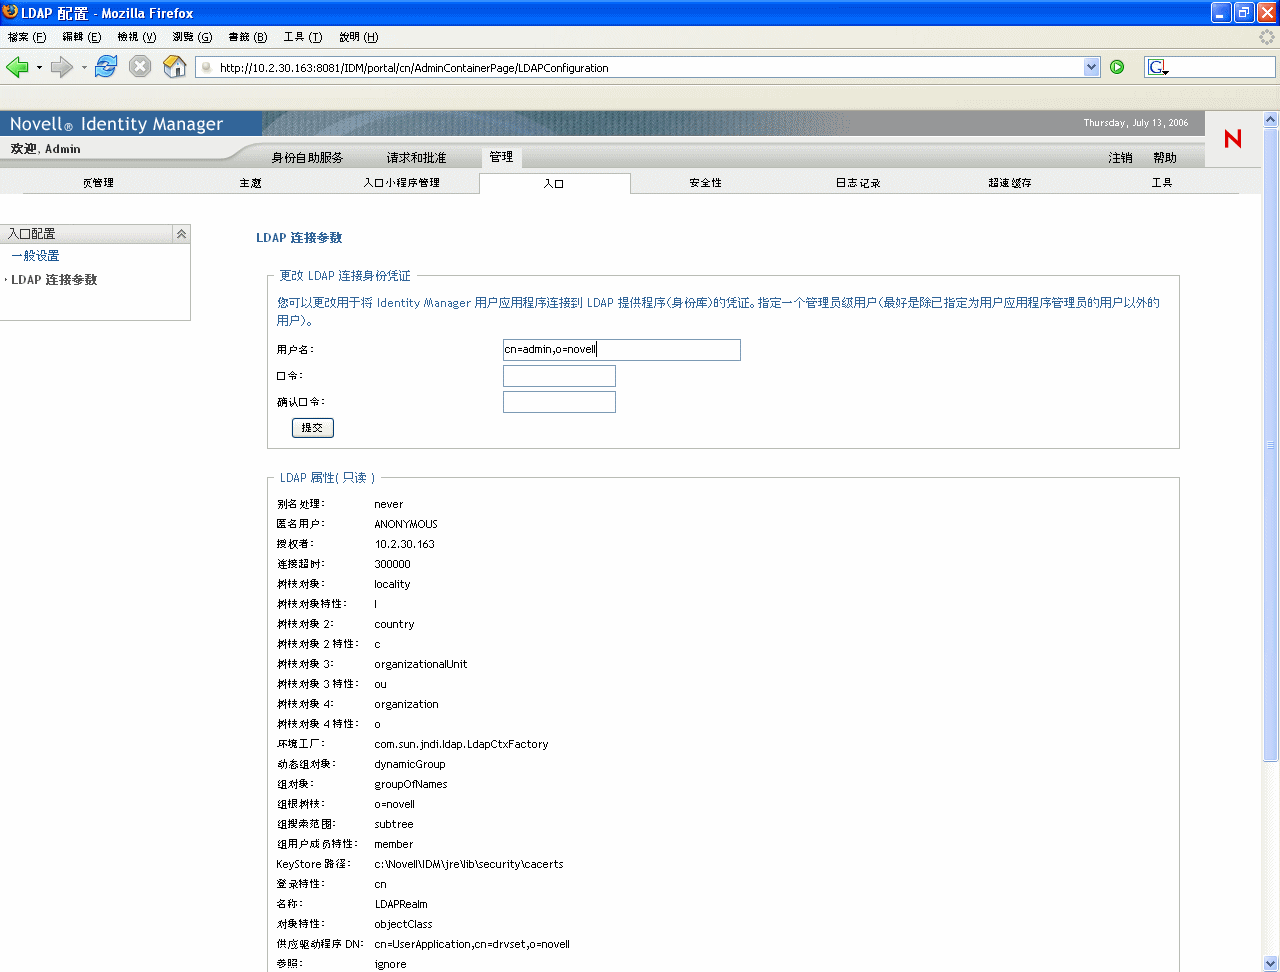The width and height of the screenshot is (1280, 972).
Task: Open the 安全性 sub-tab
Action: pos(706,183)
